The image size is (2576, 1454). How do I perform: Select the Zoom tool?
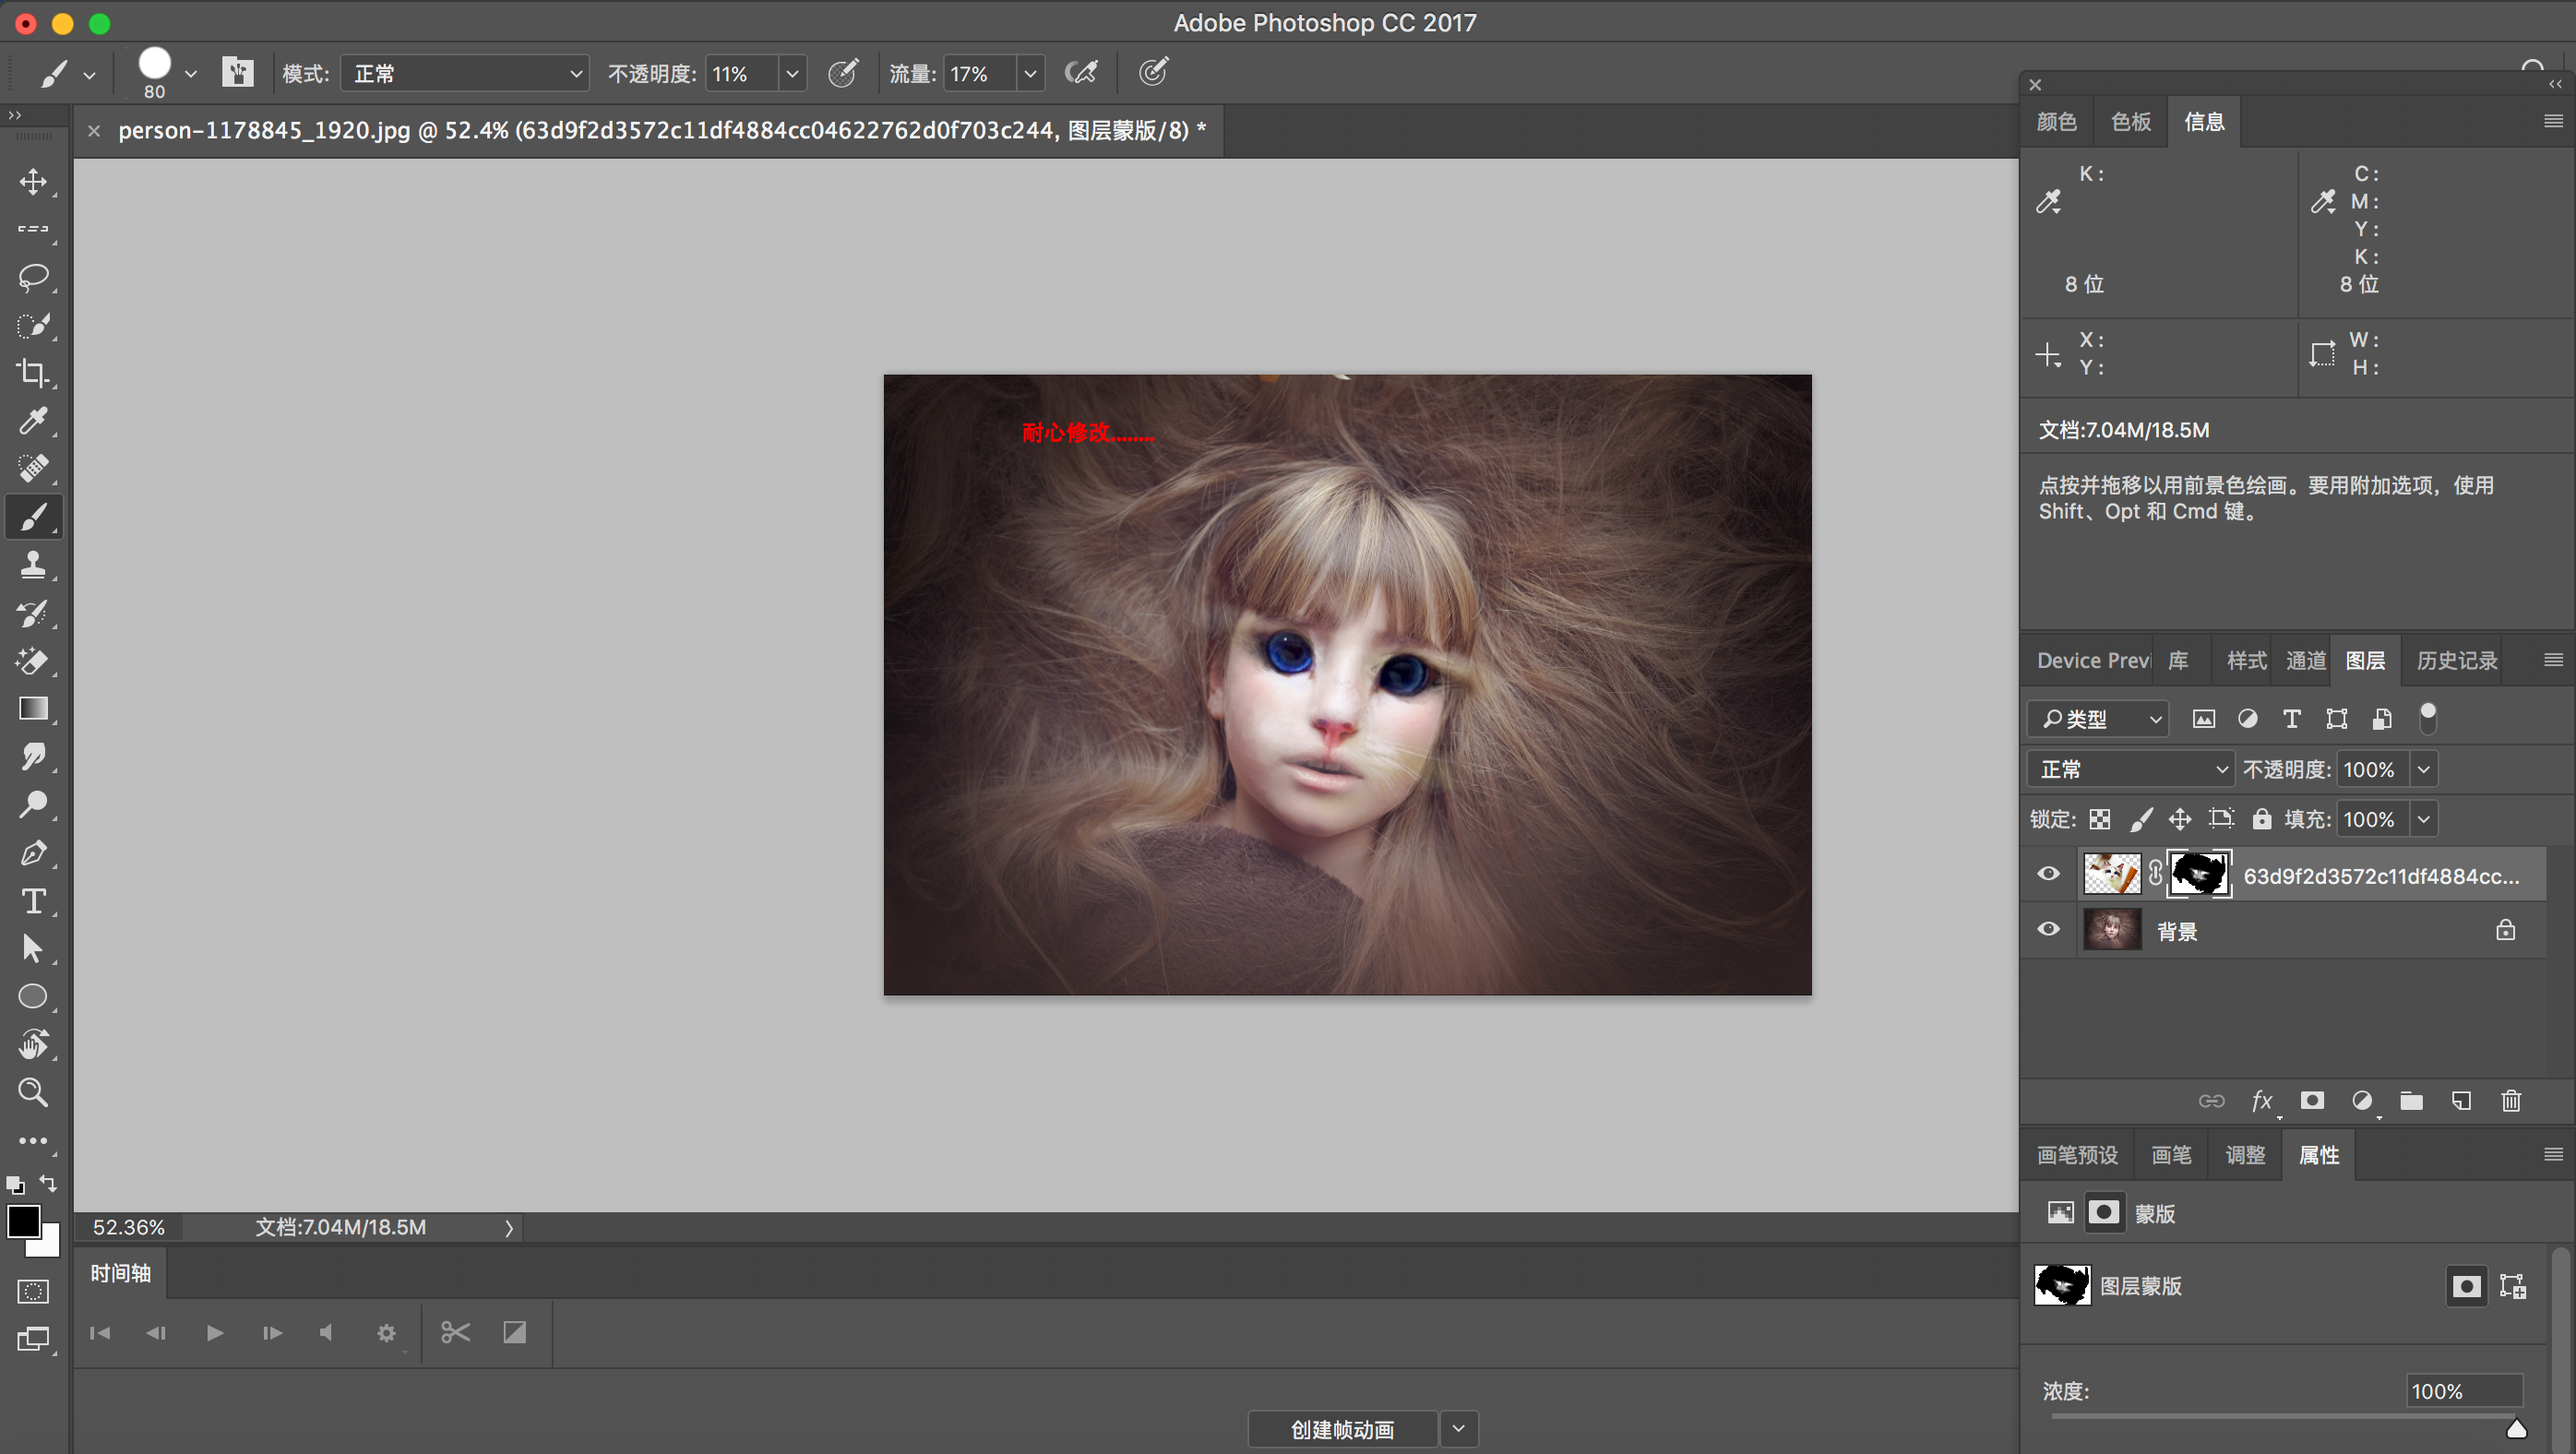33,1092
